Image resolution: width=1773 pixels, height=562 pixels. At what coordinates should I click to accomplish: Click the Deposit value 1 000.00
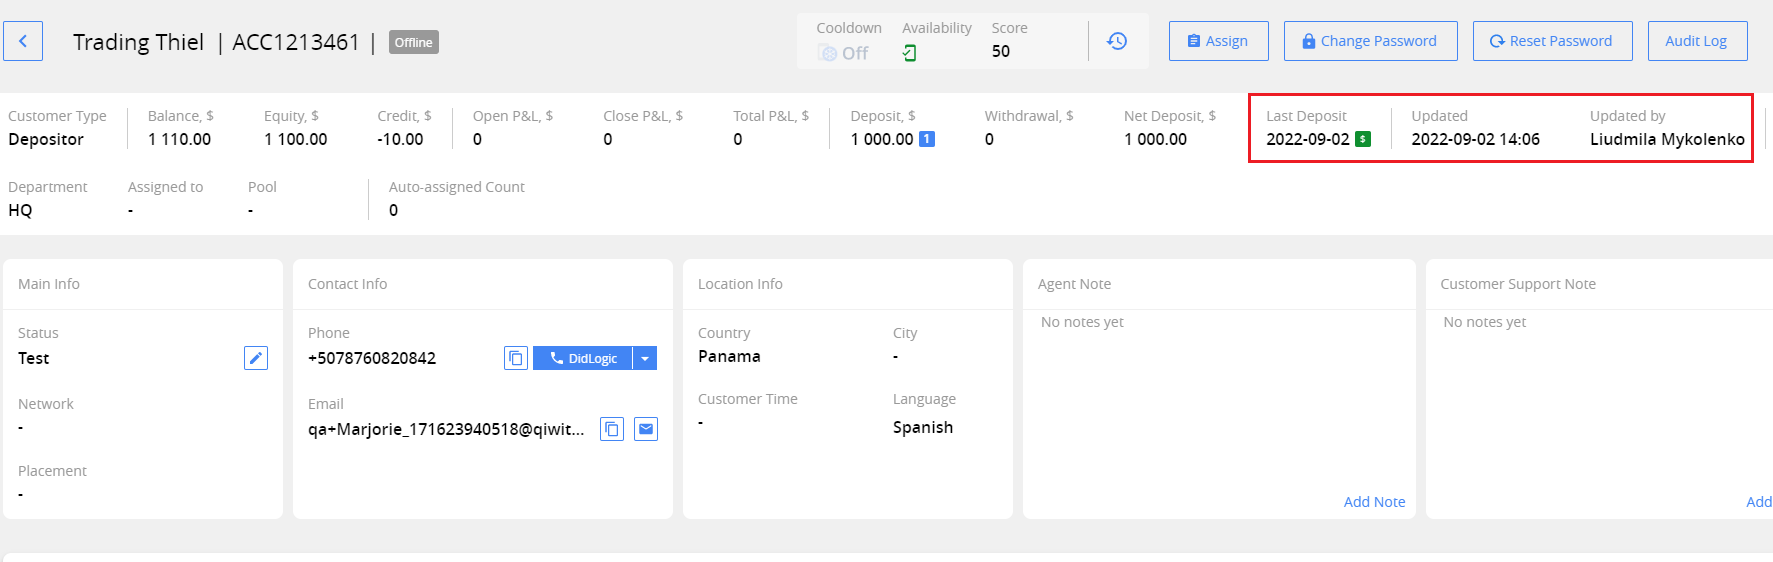tap(882, 139)
